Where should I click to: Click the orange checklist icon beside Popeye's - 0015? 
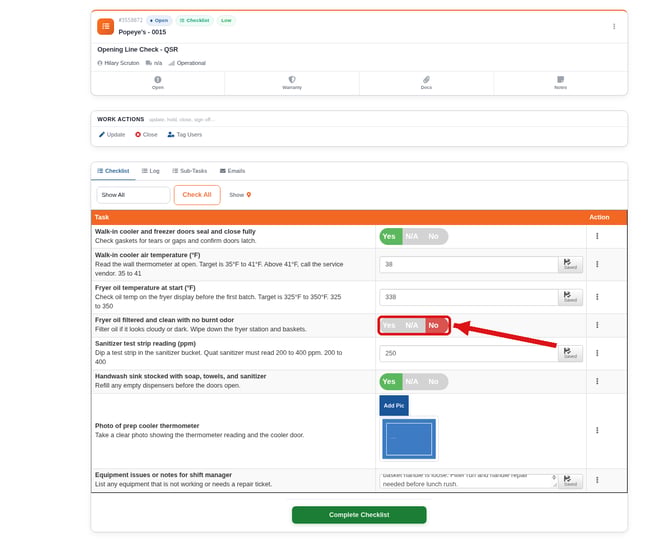pyautogui.click(x=106, y=26)
